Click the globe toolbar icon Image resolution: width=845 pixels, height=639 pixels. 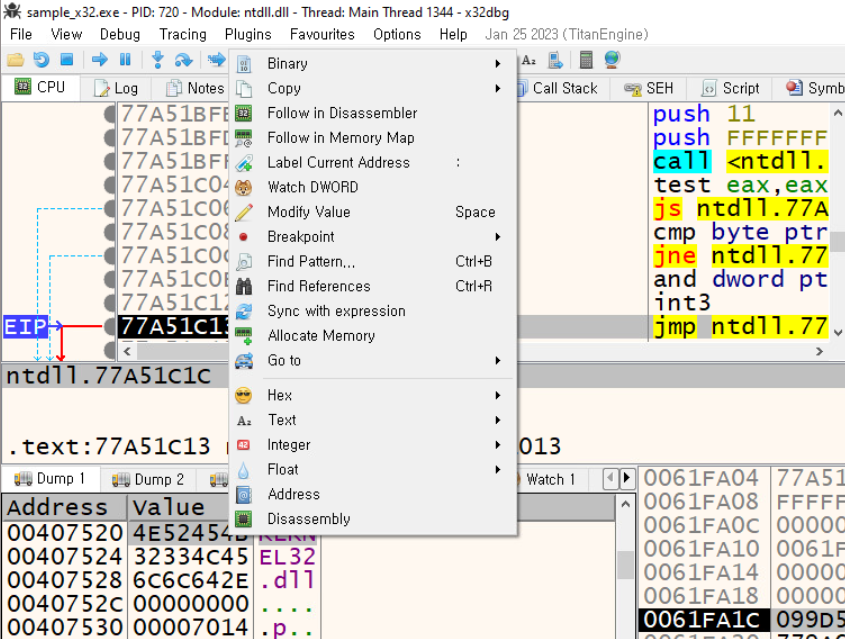[x=612, y=59]
